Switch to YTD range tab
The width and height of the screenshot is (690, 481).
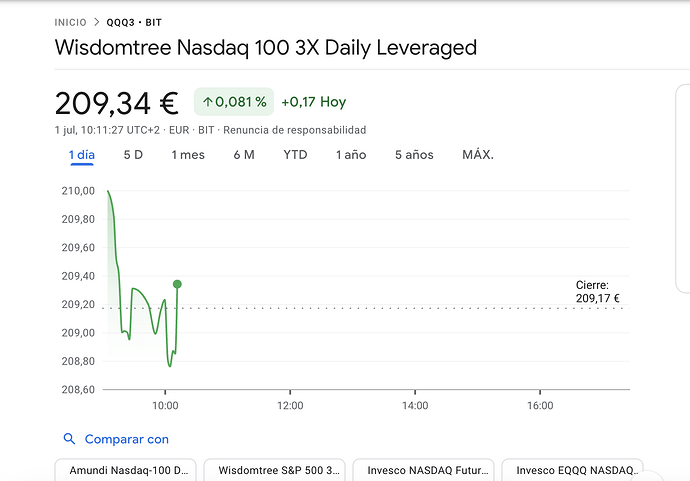295,155
